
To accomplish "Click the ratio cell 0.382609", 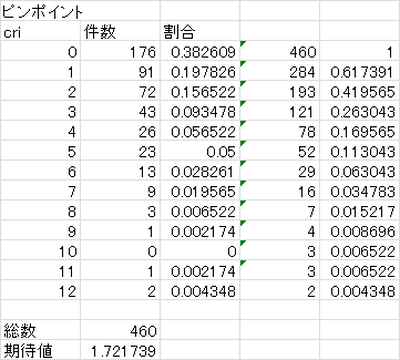I will click(x=200, y=51).
